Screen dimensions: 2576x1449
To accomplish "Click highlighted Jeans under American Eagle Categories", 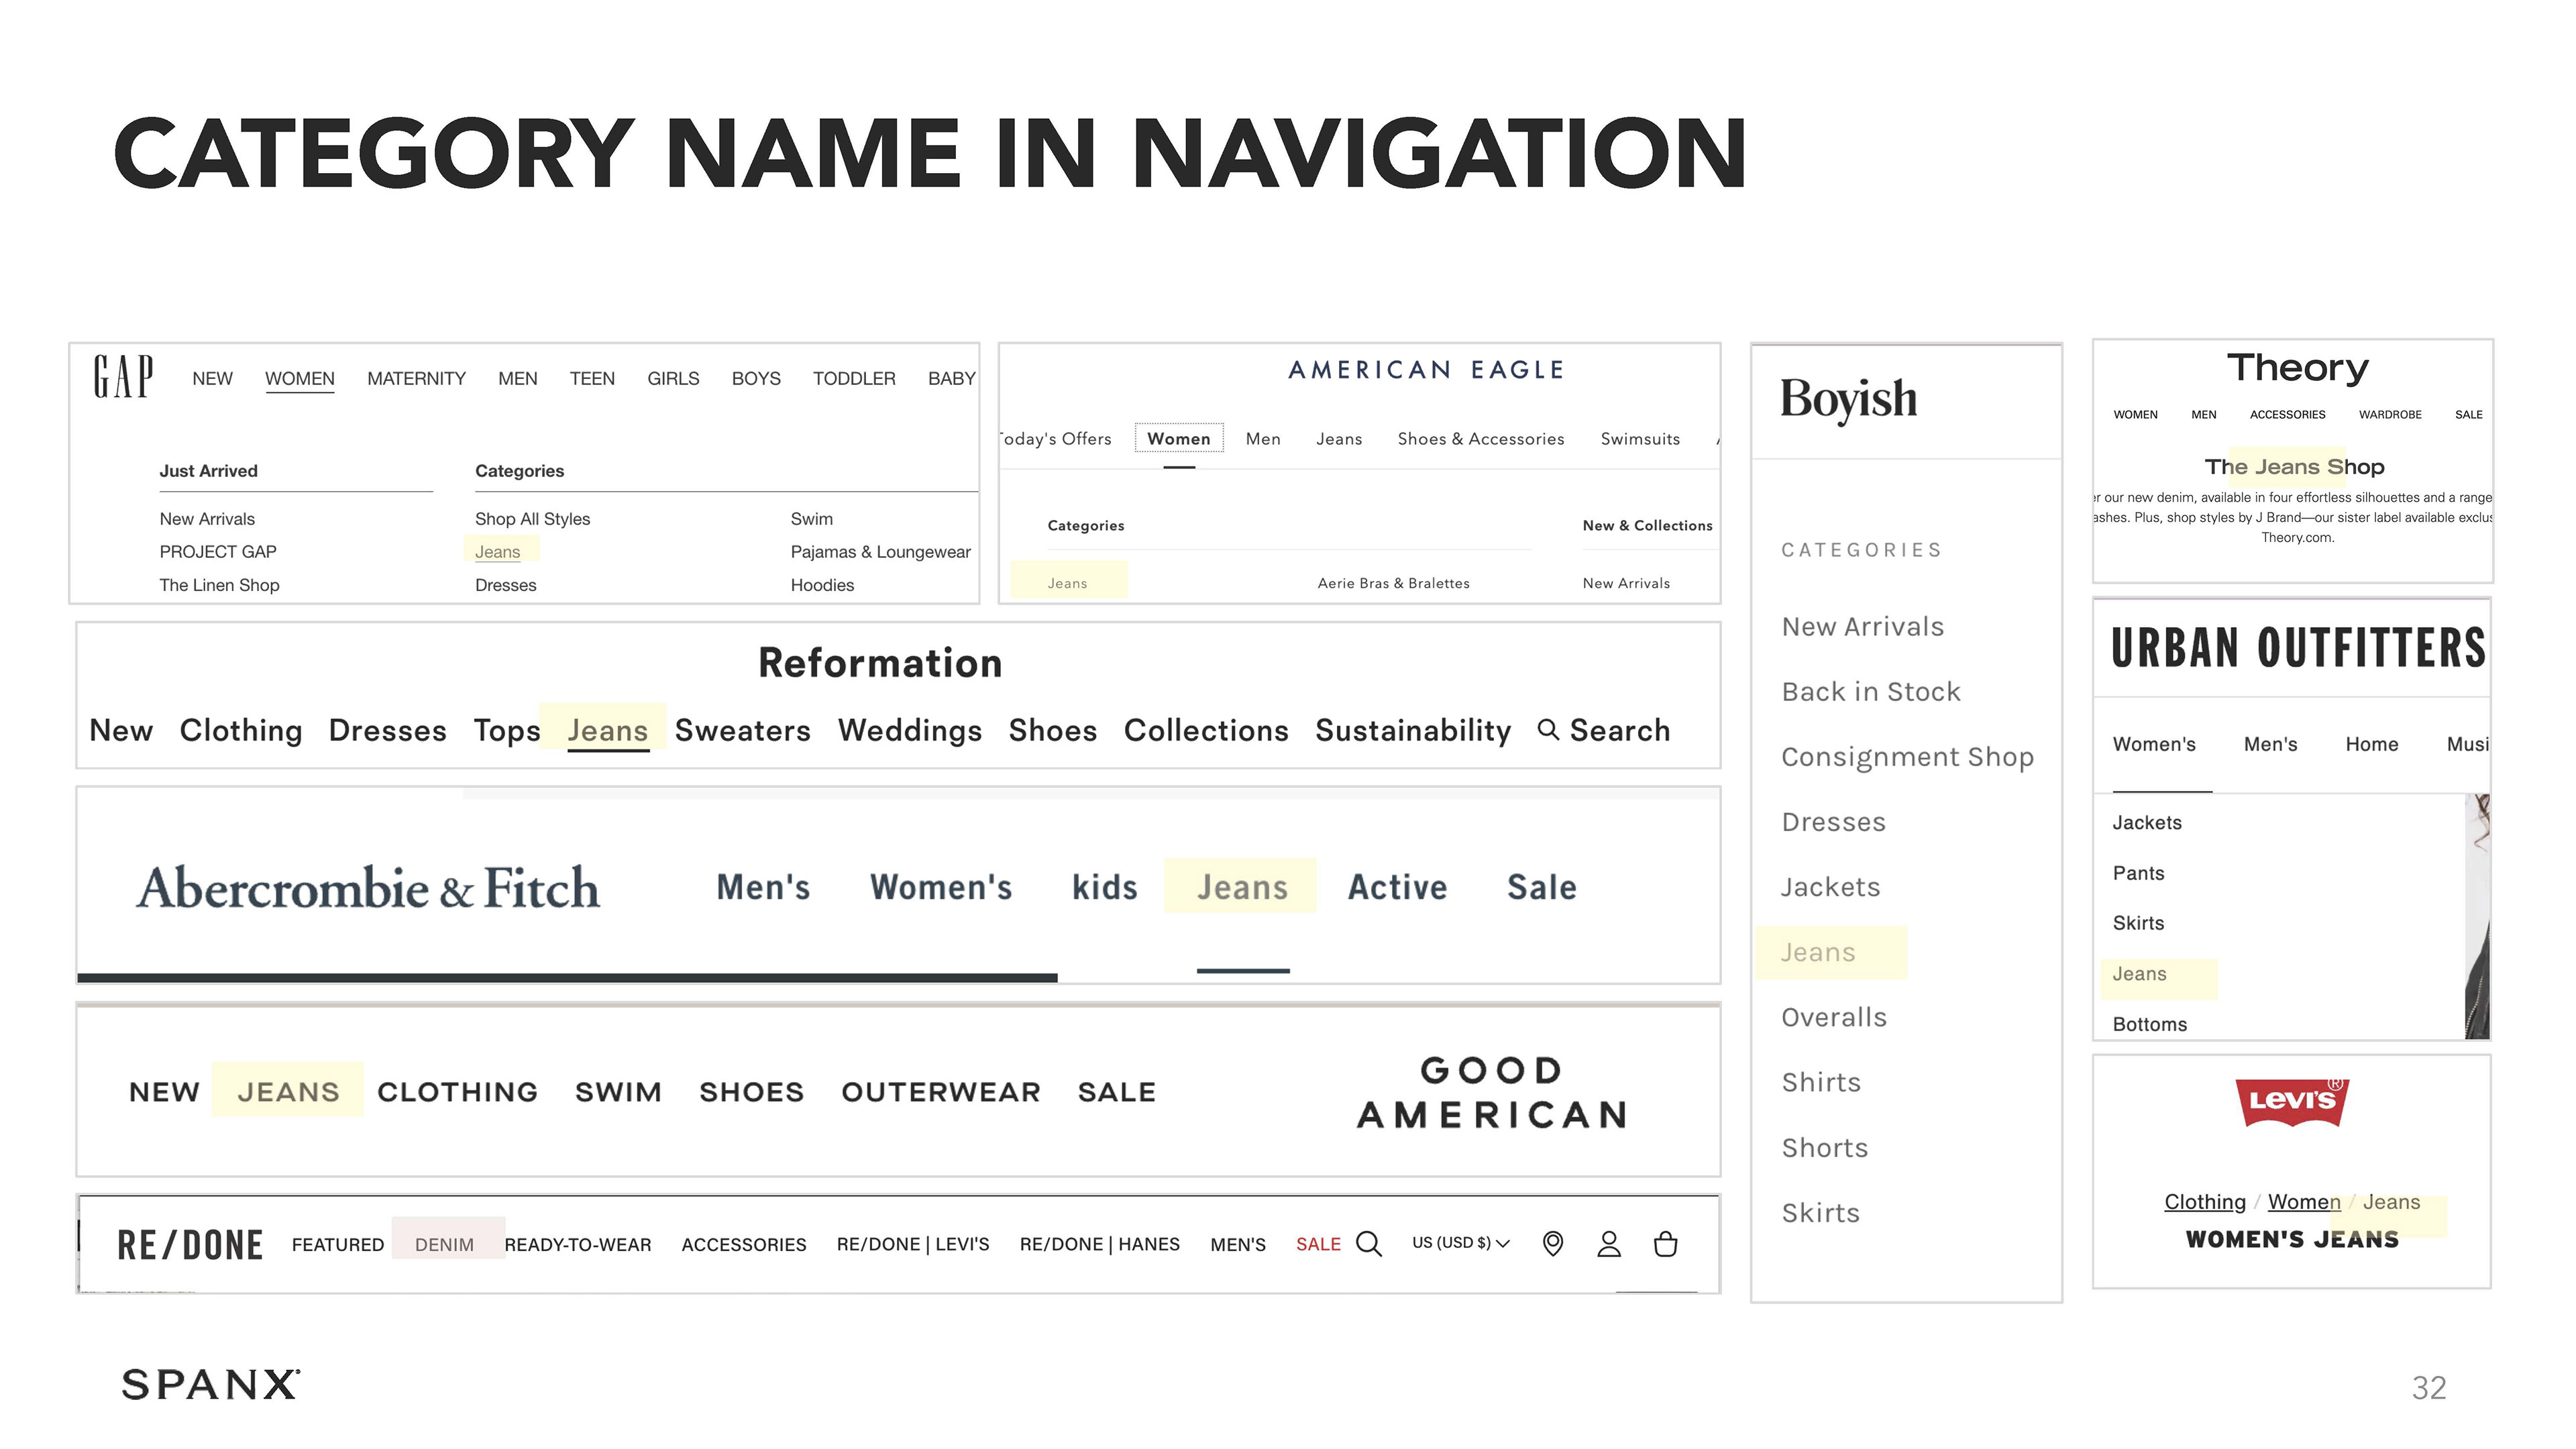I will (x=1068, y=584).
